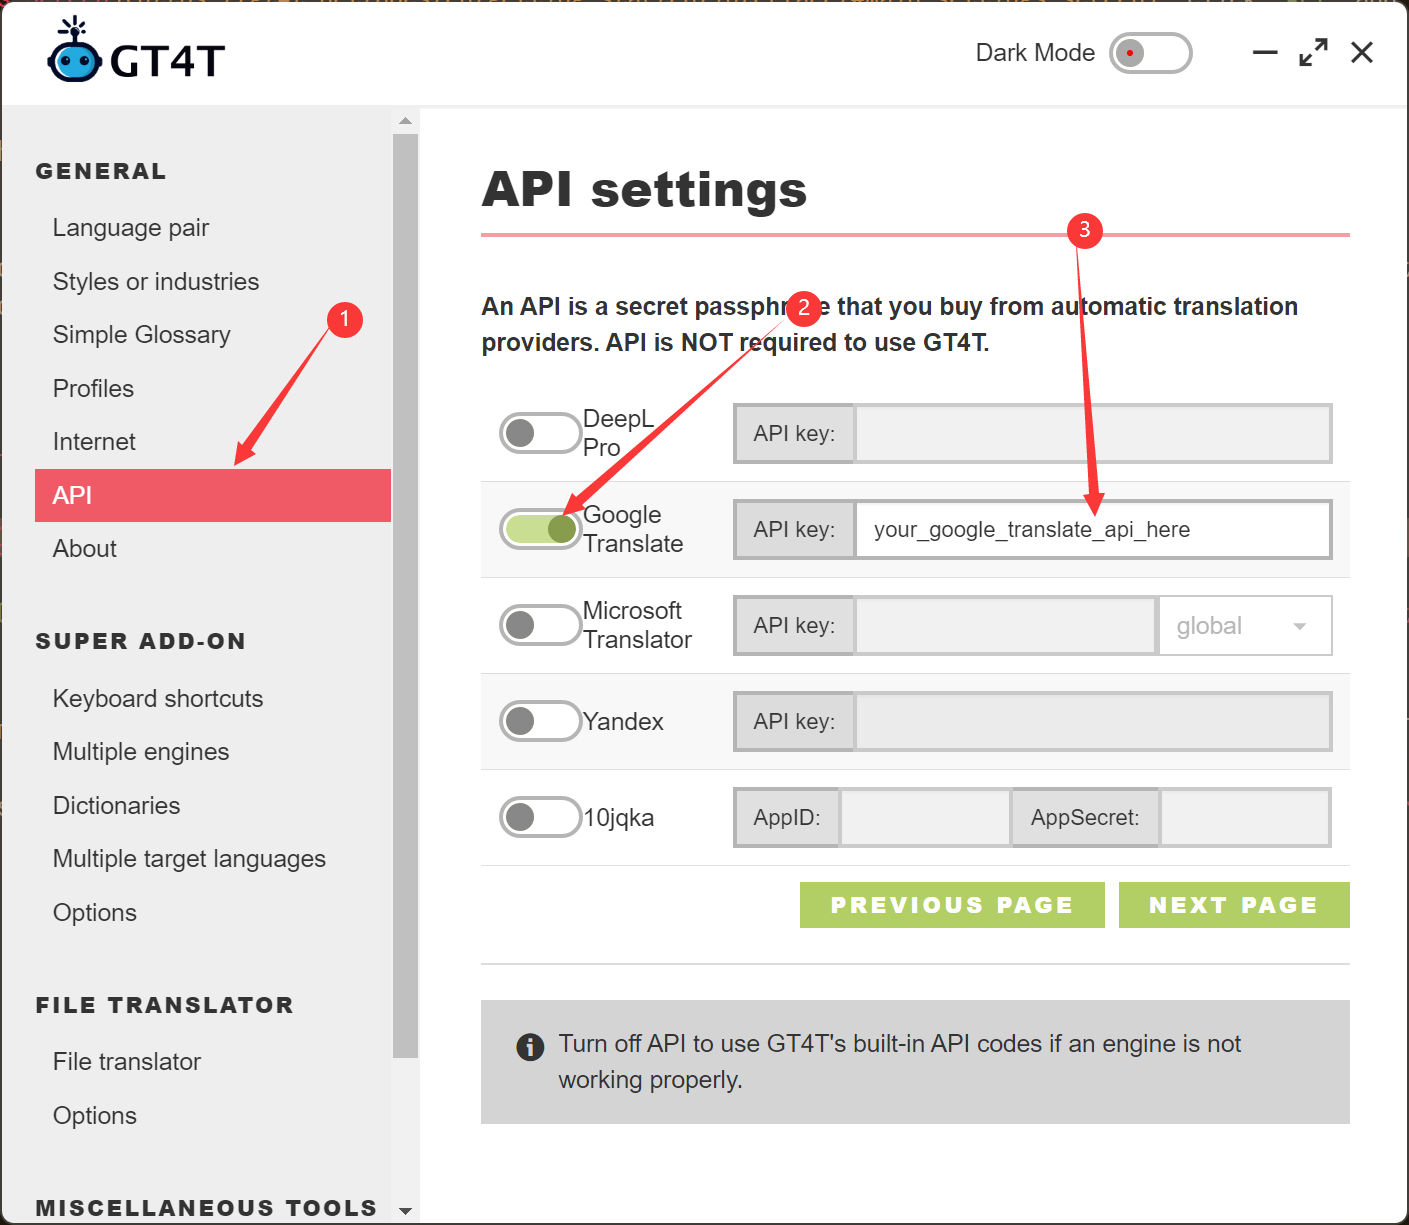Open the Microsoft region 'global' dropdown
This screenshot has height=1225, width=1409.
coord(1244,626)
